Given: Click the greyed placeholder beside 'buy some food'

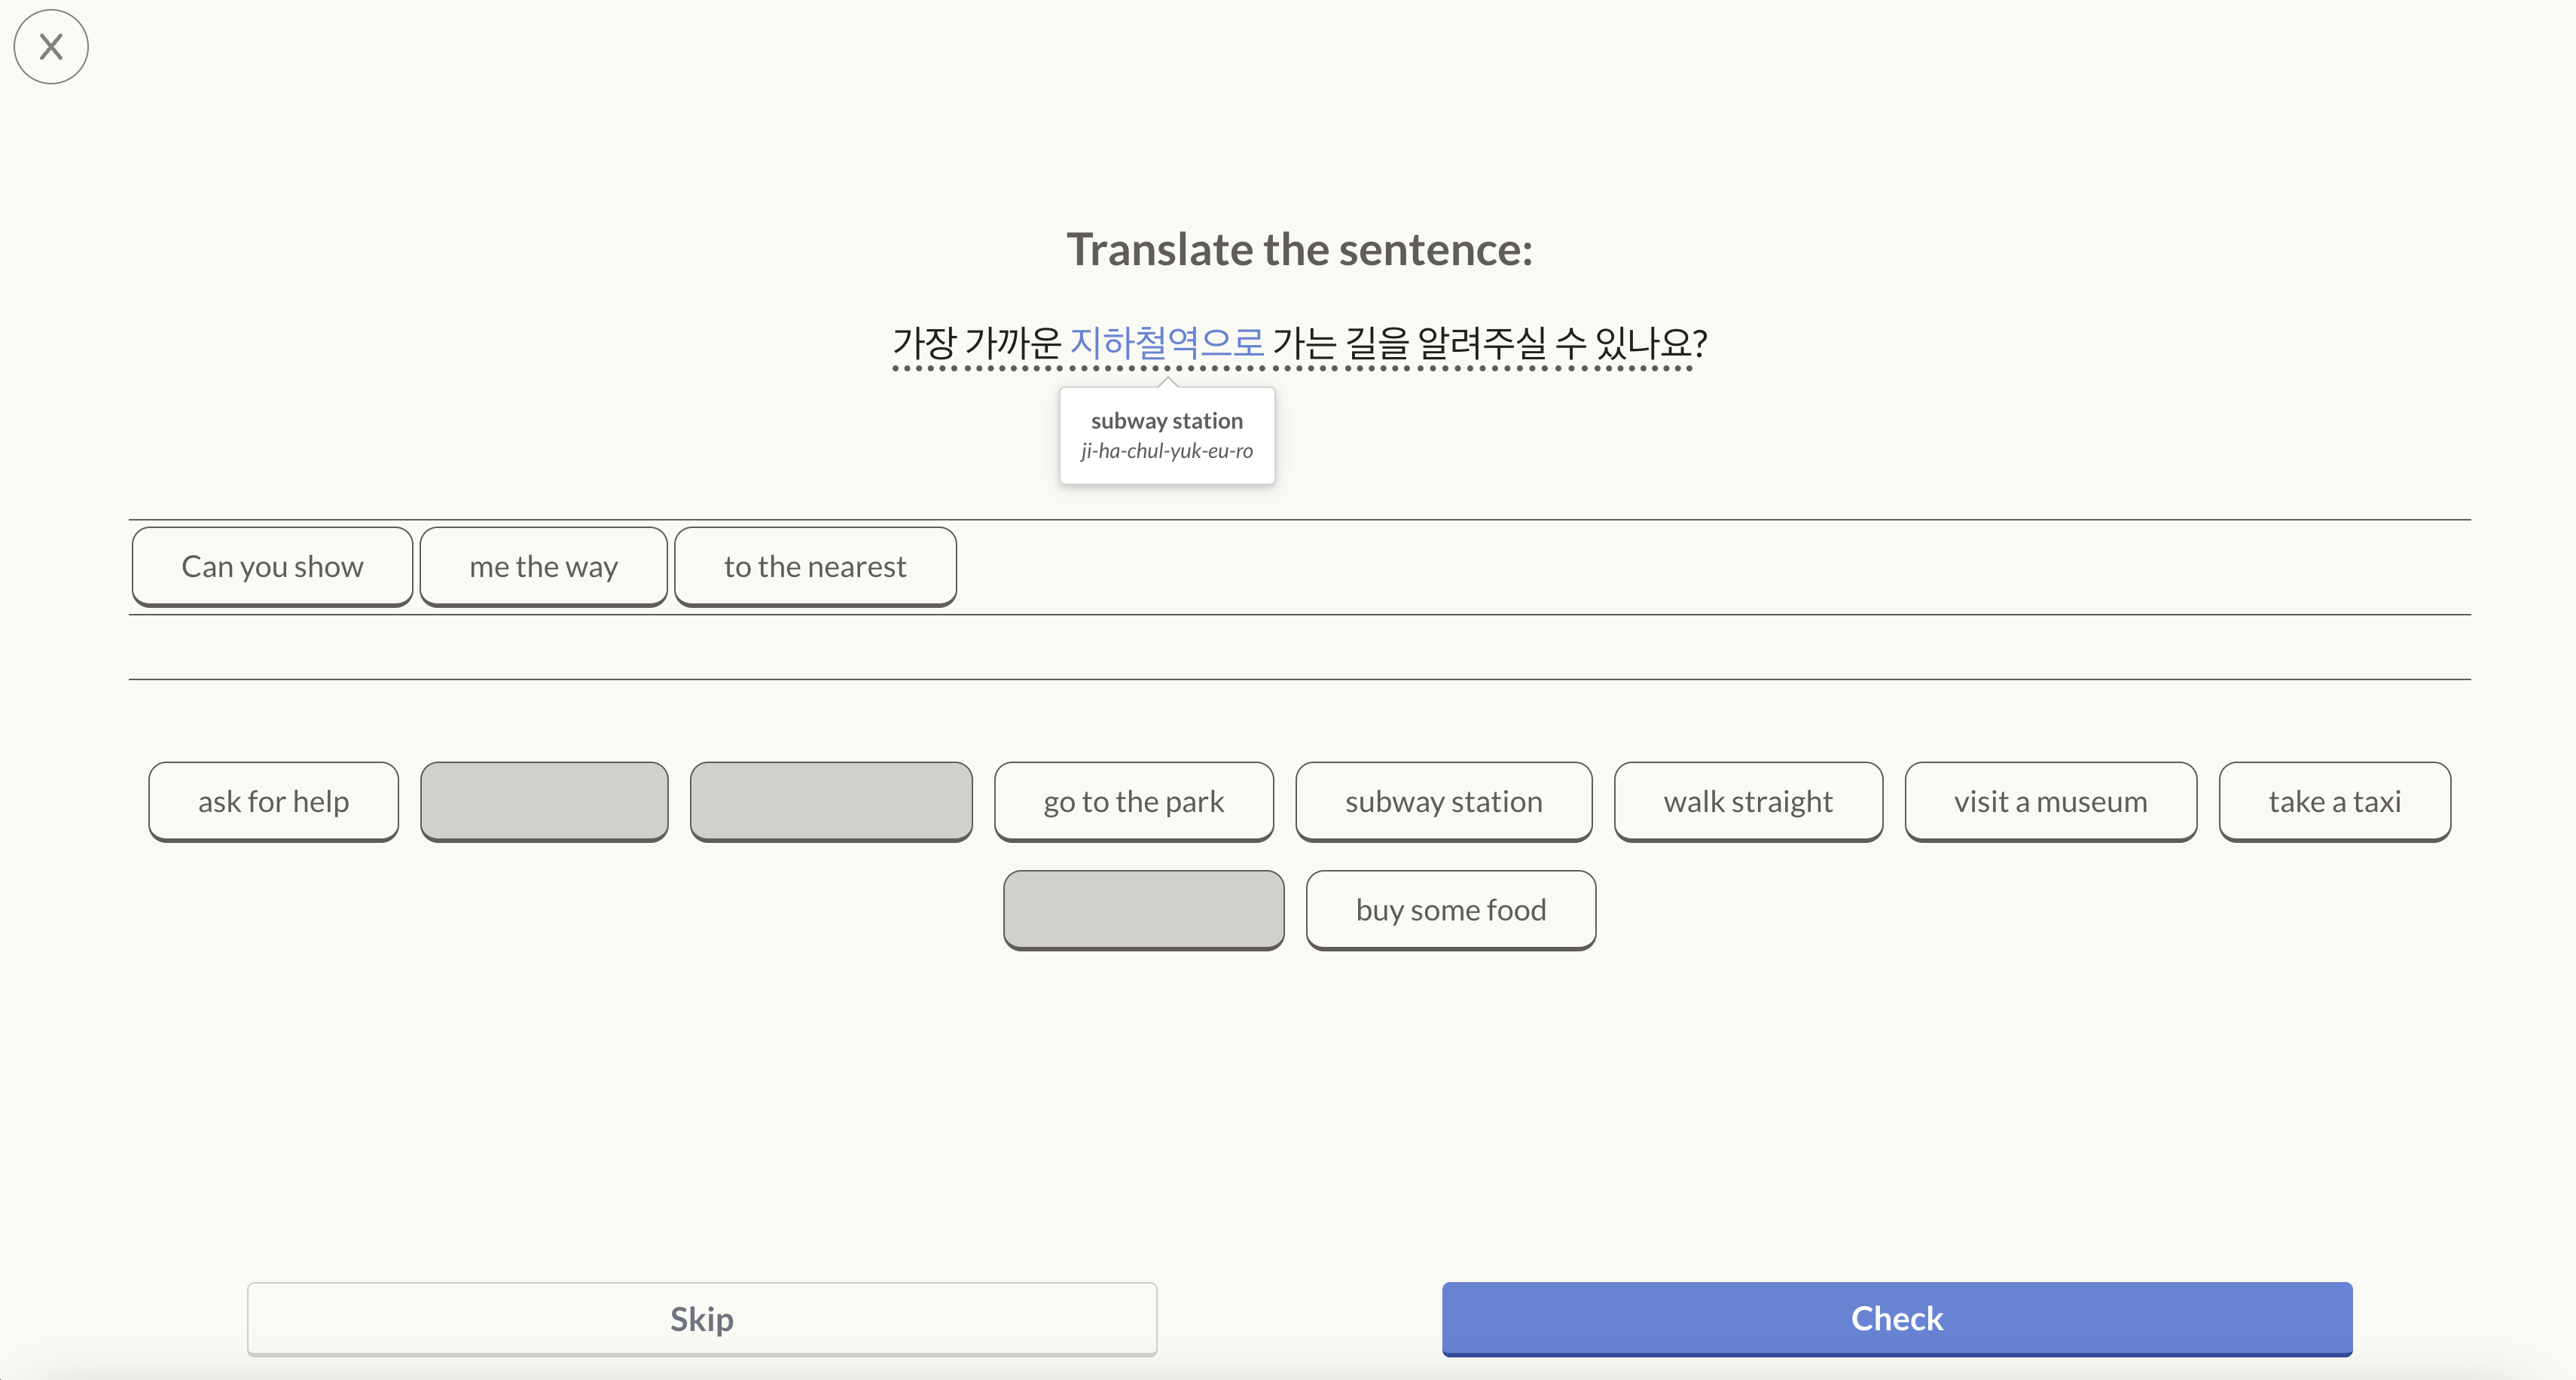Looking at the screenshot, I should (1143, 909).
